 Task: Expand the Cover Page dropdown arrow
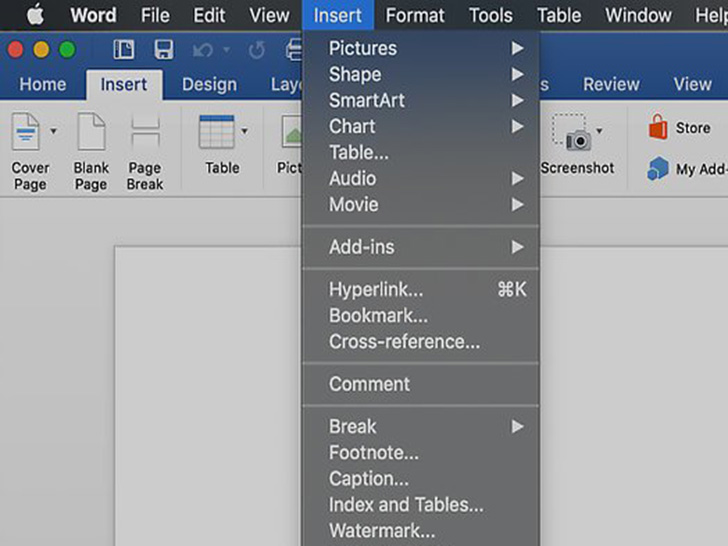pyautogui.click(x=53, y=131)
